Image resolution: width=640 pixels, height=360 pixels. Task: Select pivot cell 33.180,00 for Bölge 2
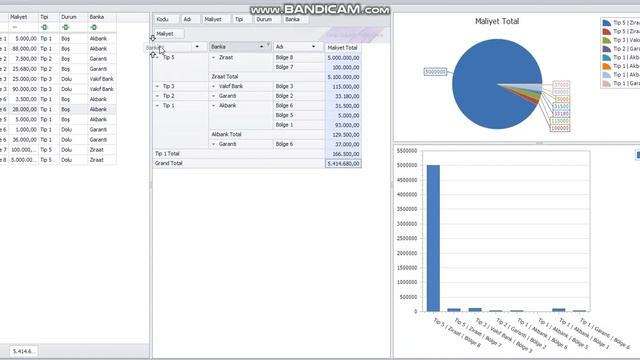click(343, 96)
